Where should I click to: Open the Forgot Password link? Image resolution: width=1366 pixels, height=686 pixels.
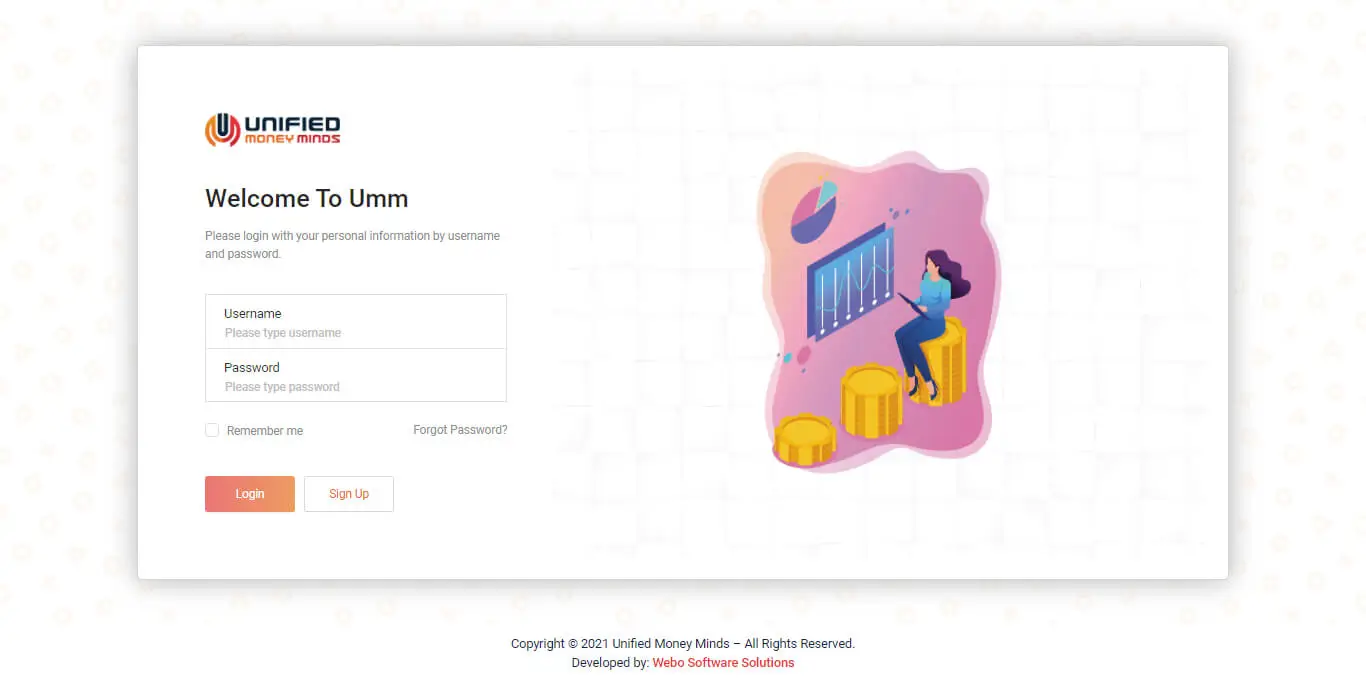(x=460, y=430)
